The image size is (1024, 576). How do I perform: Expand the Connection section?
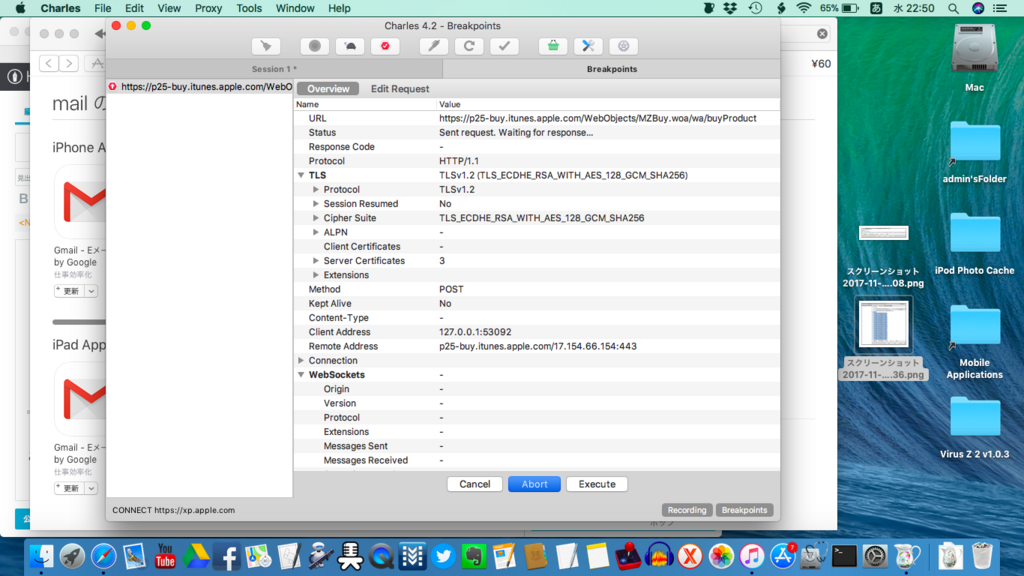tap(301, 360)
